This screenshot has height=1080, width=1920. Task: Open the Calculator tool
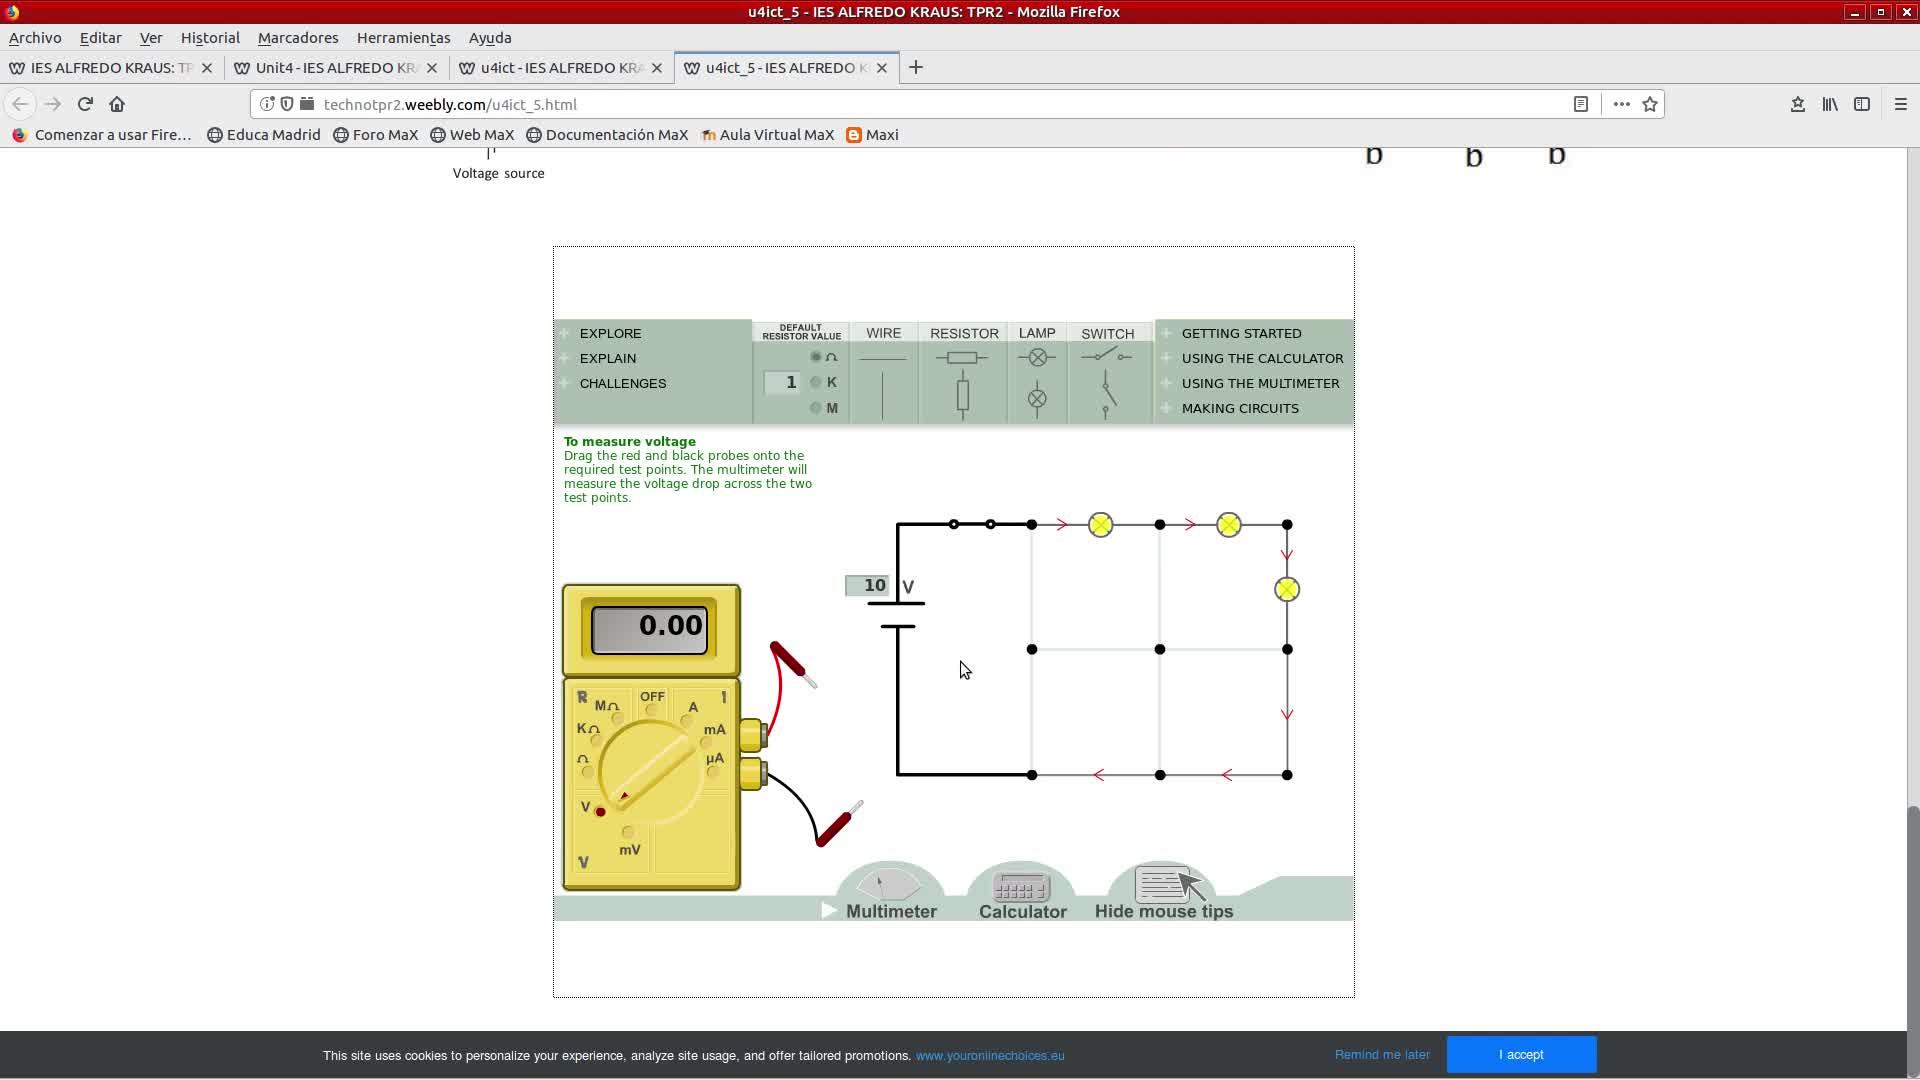[1021, 889]
